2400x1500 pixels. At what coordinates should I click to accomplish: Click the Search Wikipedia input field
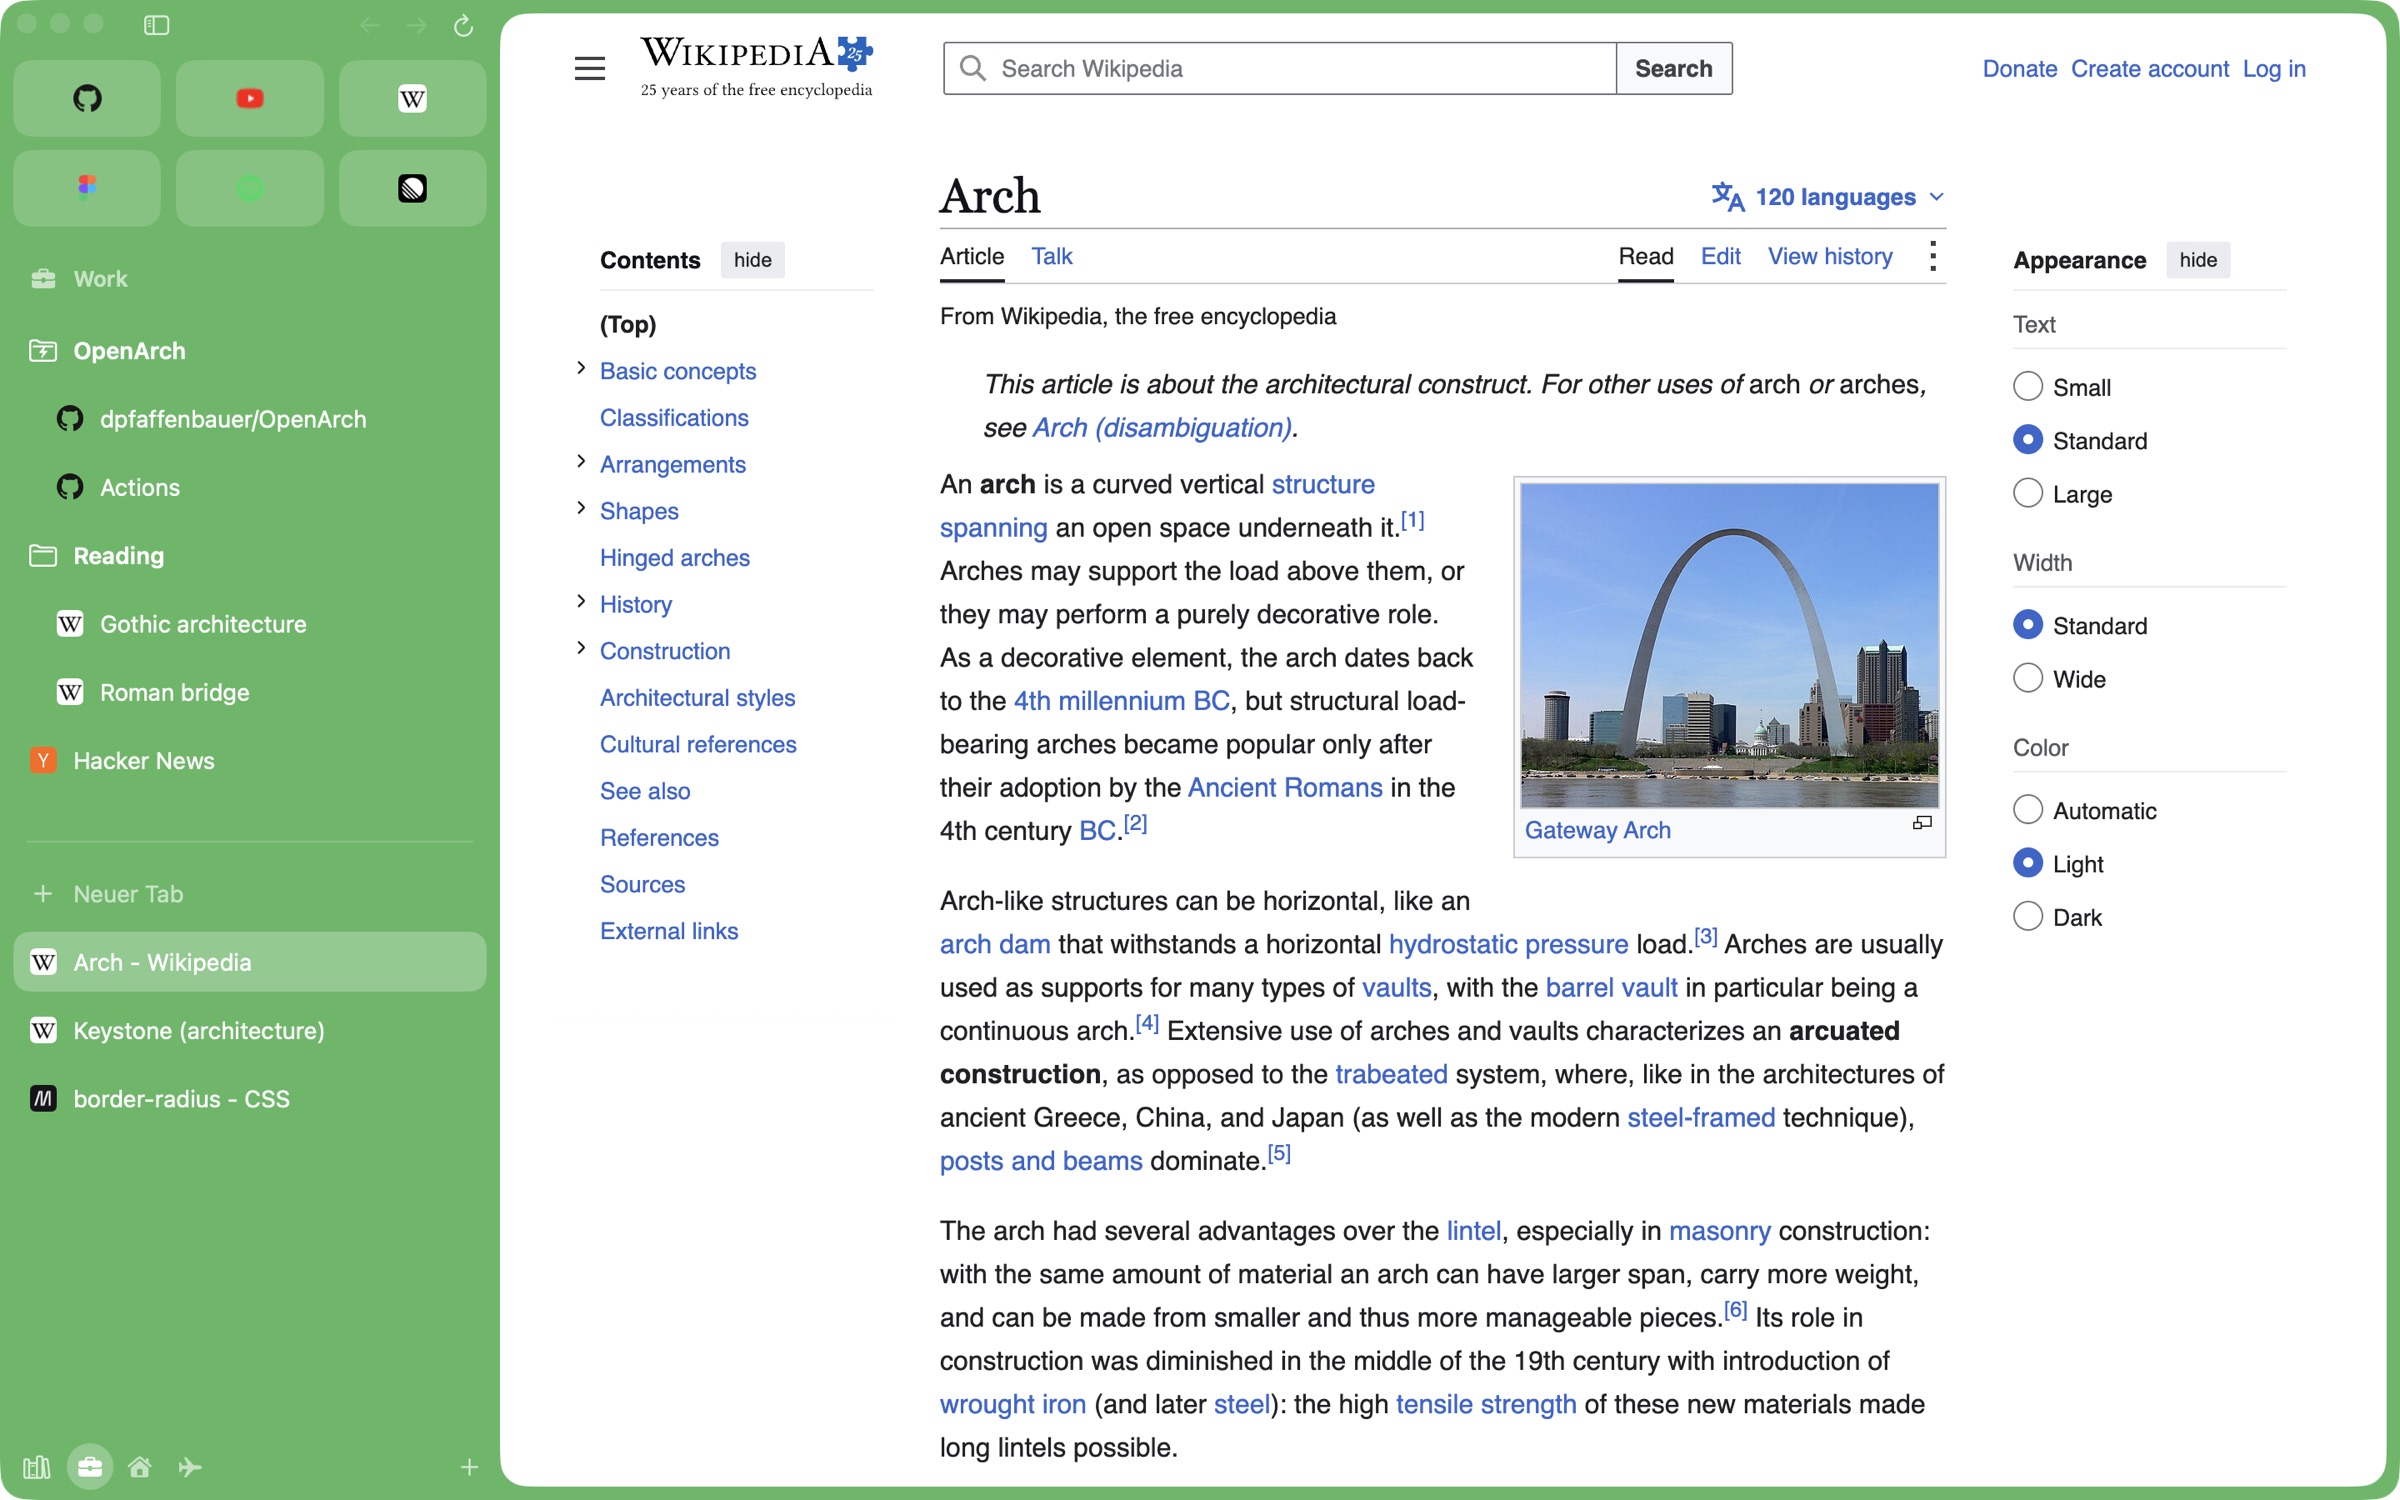[x=1280, y=68]
